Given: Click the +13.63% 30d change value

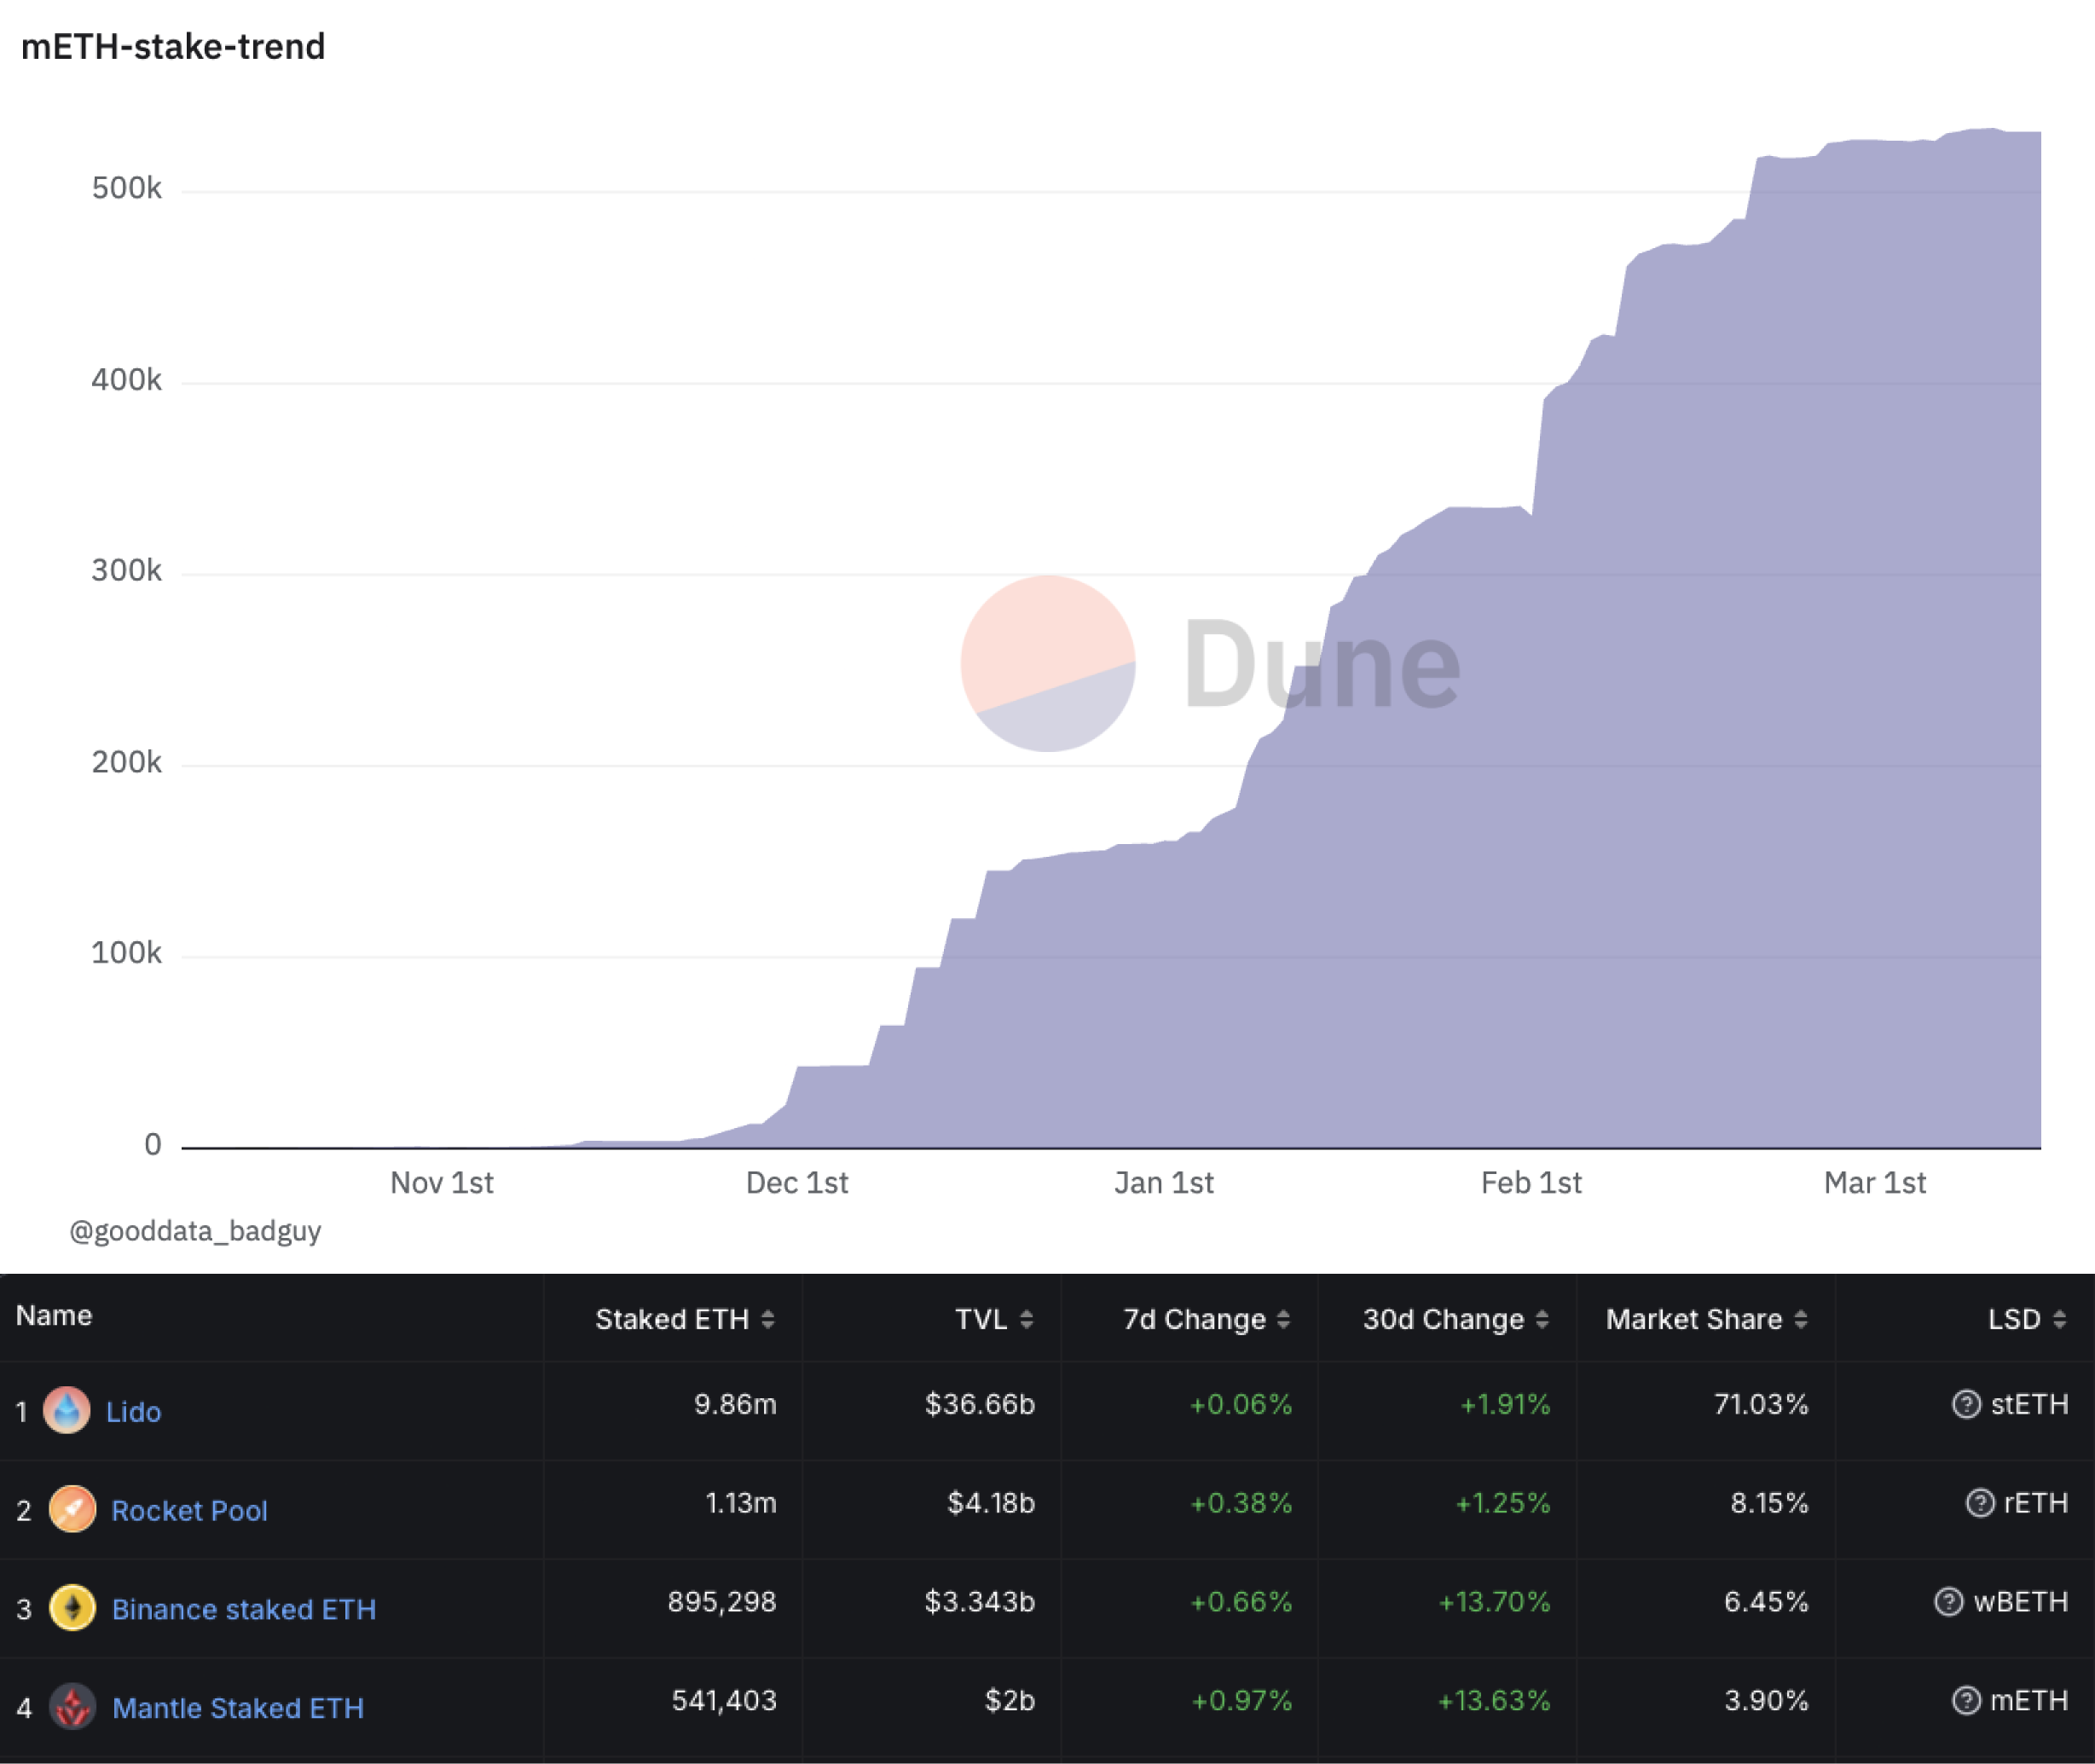Looking at the screenshot, I should point(1494,1701).
